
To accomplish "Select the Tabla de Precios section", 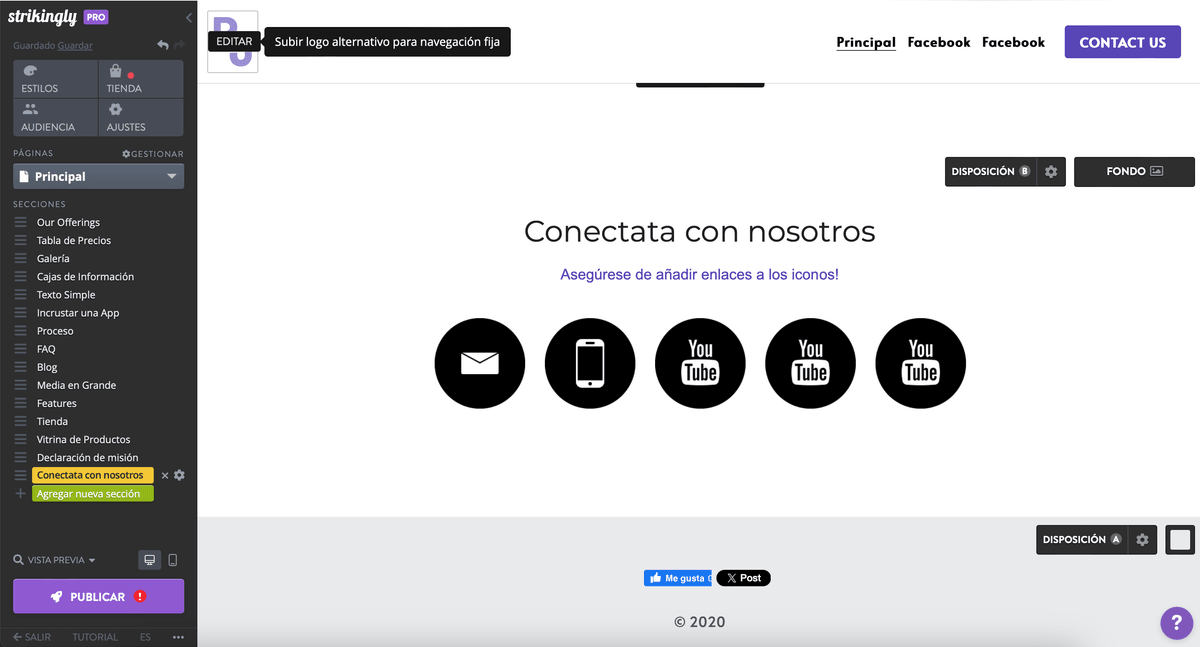I will tap(74, 240).
